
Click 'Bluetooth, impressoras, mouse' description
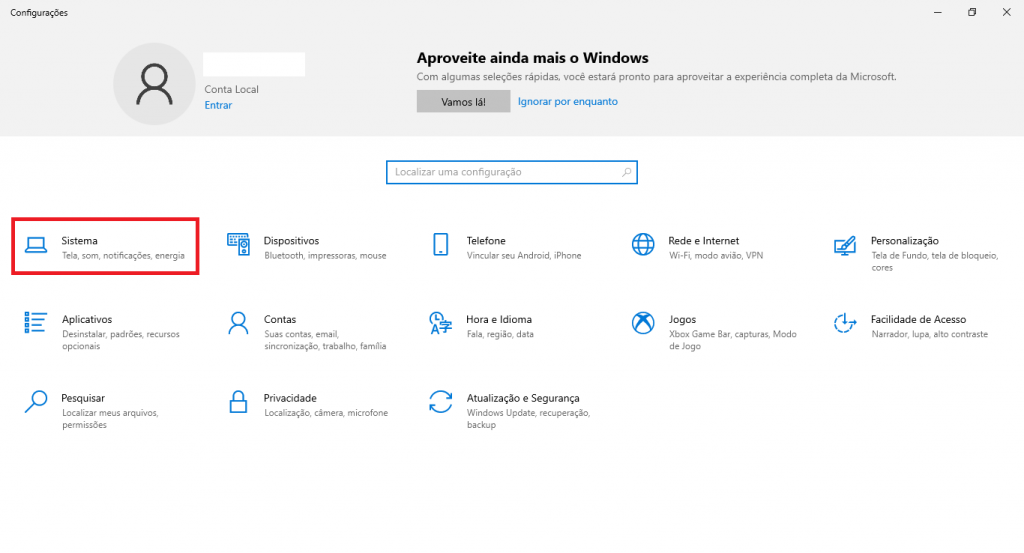(325, 255)
